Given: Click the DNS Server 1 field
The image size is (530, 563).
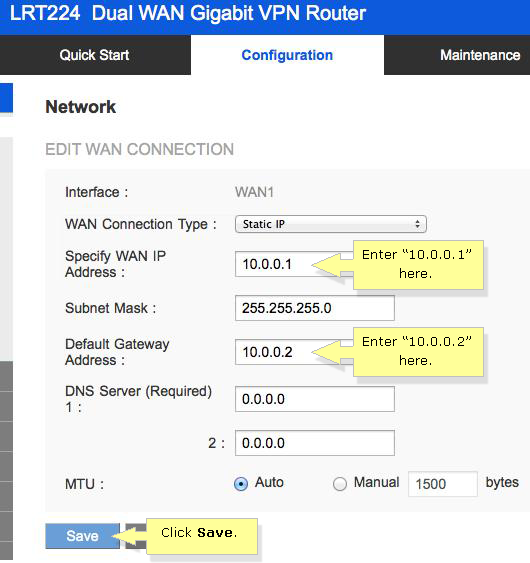Looking at the screenshot, I should point(315,399).
